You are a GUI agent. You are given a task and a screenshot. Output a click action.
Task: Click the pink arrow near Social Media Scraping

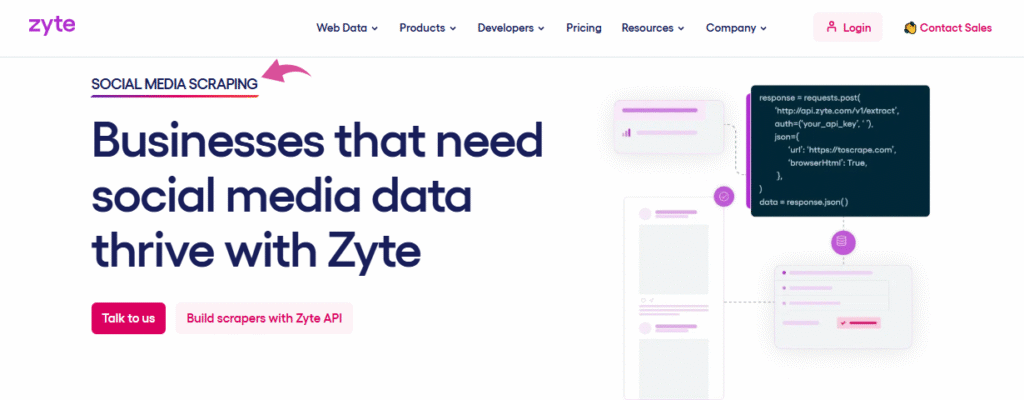pyautogui.click(x=286, y=71)
